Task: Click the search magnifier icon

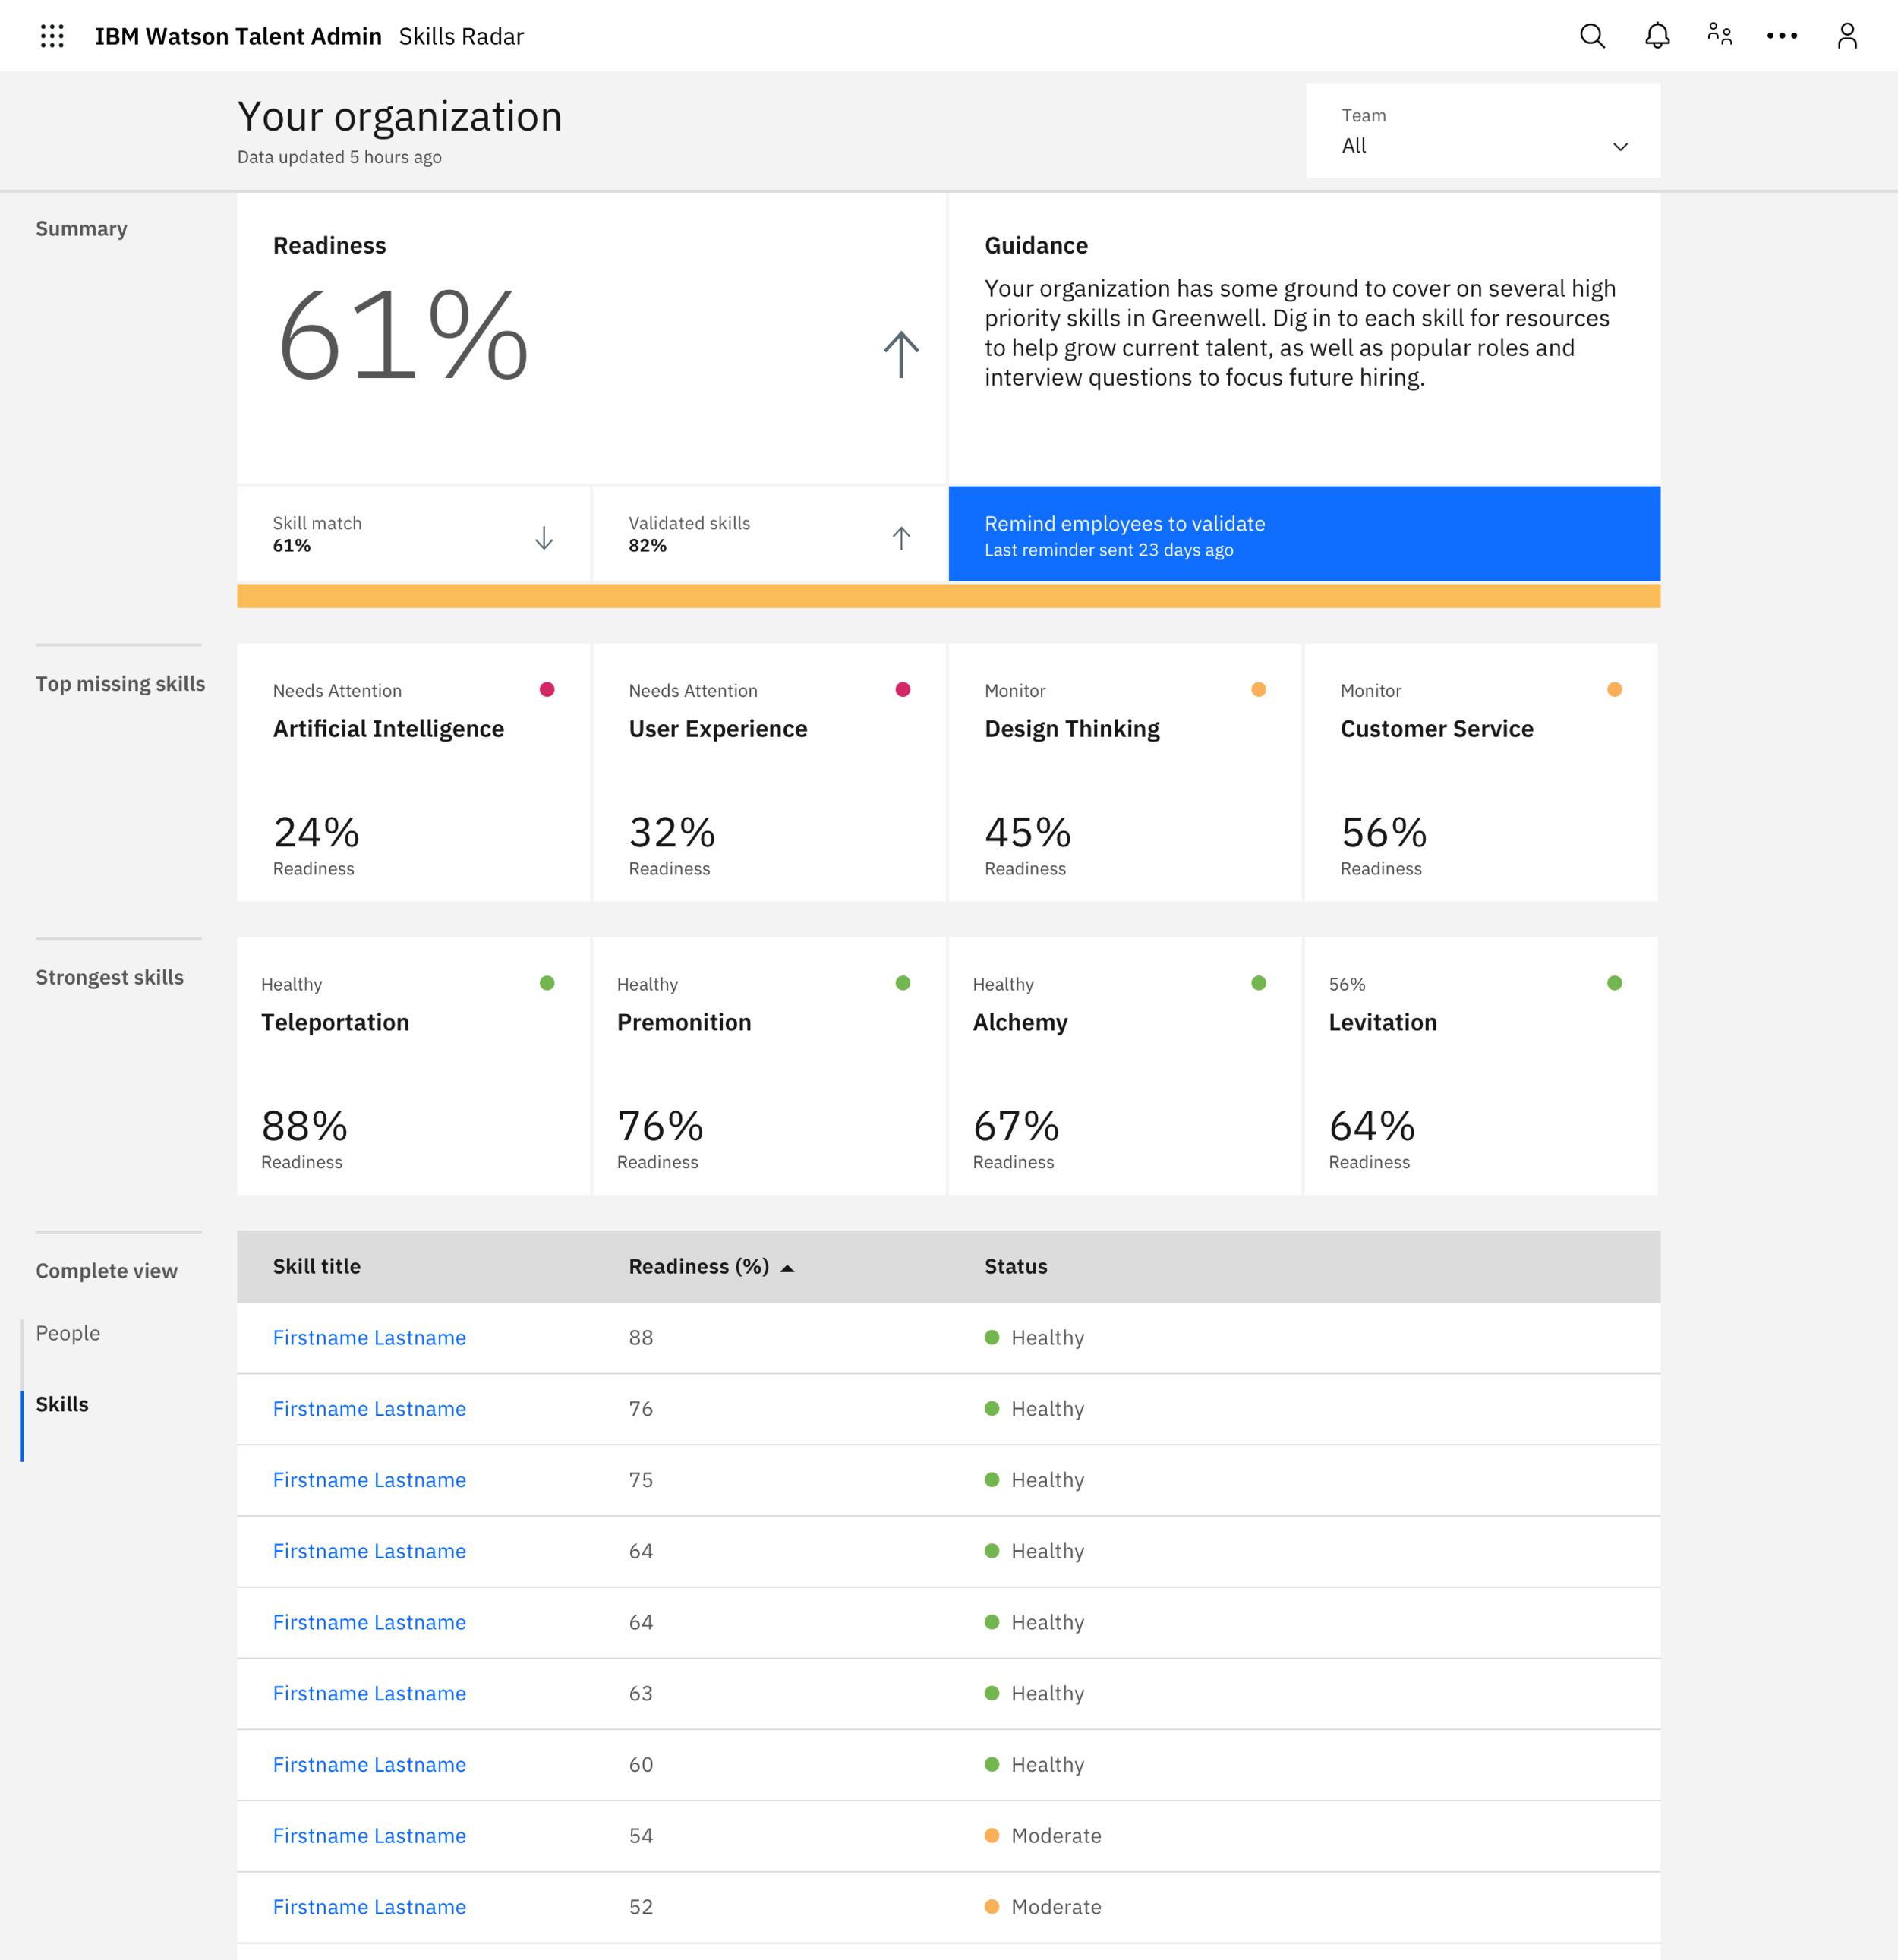Action: tap(1592, 36)
